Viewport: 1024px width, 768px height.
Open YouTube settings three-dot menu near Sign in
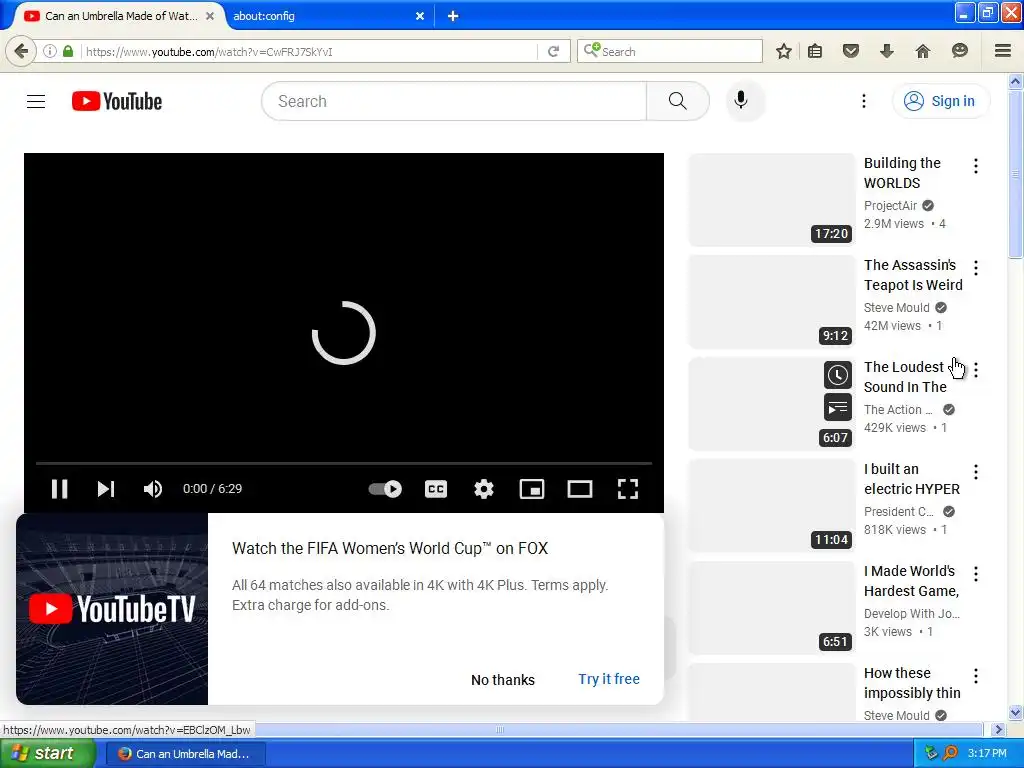tap(863, 101)
